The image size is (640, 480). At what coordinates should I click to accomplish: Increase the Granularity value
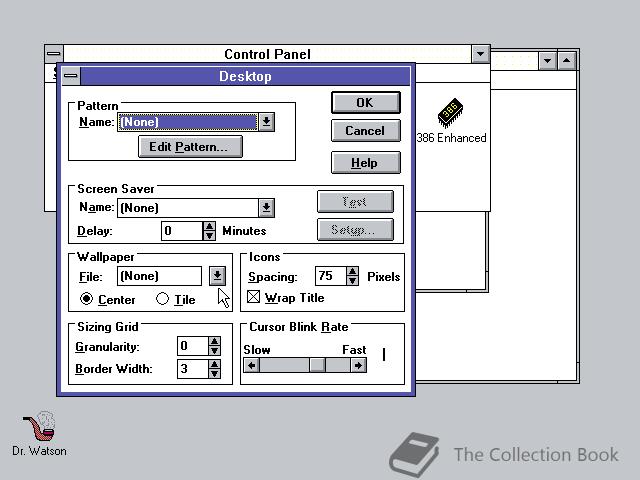tap(215, 342)
